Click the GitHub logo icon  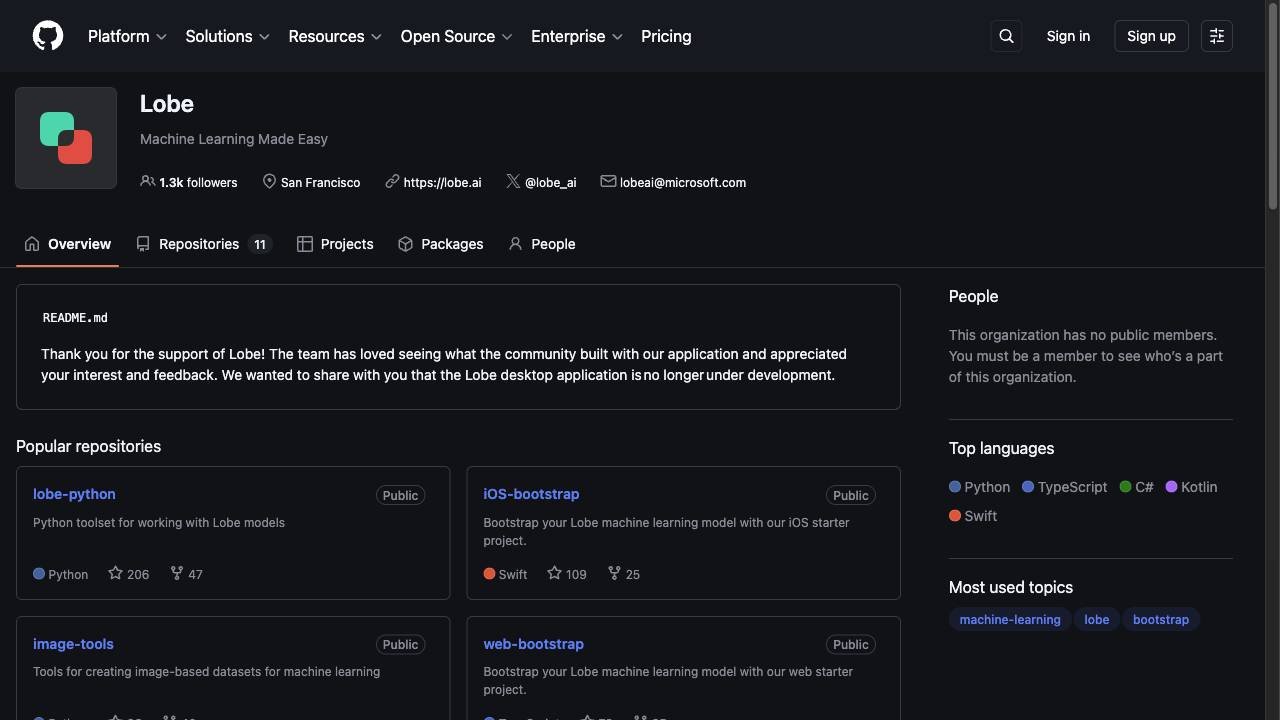(x=48, y=36)
